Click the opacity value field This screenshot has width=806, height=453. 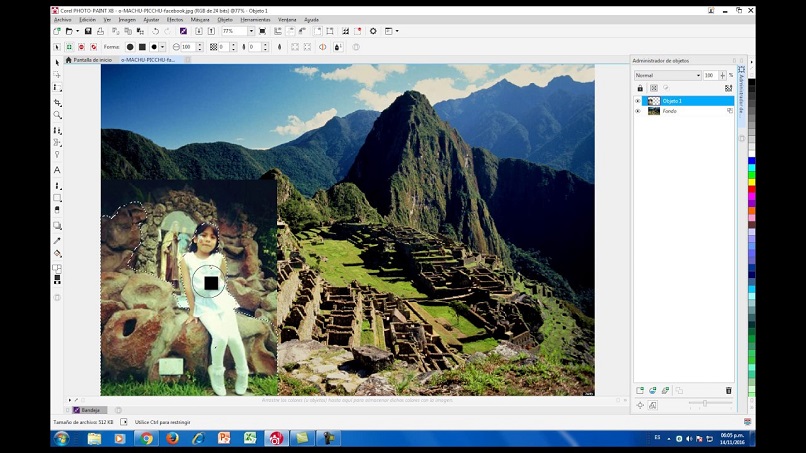710,76
